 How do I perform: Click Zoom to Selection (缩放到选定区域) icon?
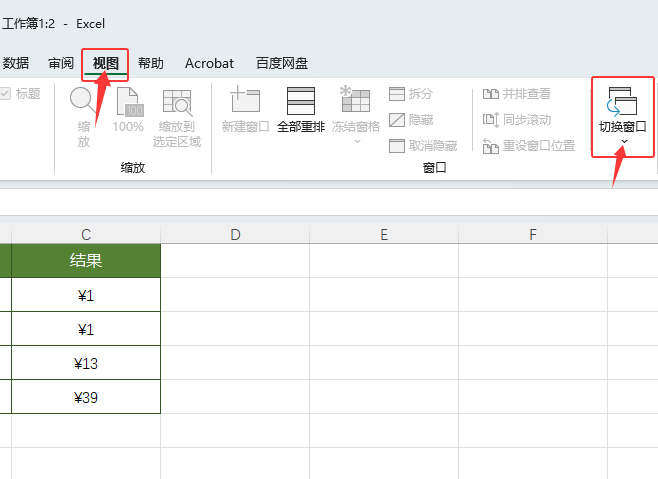[x=178, y=103]
